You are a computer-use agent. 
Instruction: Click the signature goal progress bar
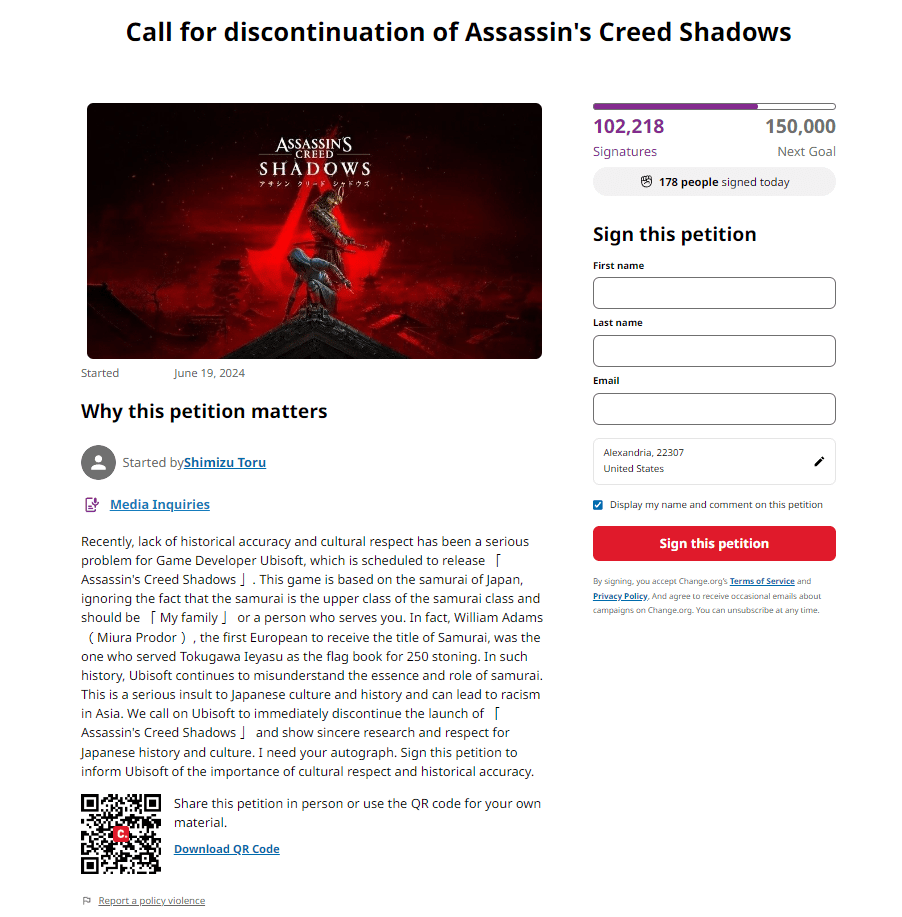[x=714, y=106]
